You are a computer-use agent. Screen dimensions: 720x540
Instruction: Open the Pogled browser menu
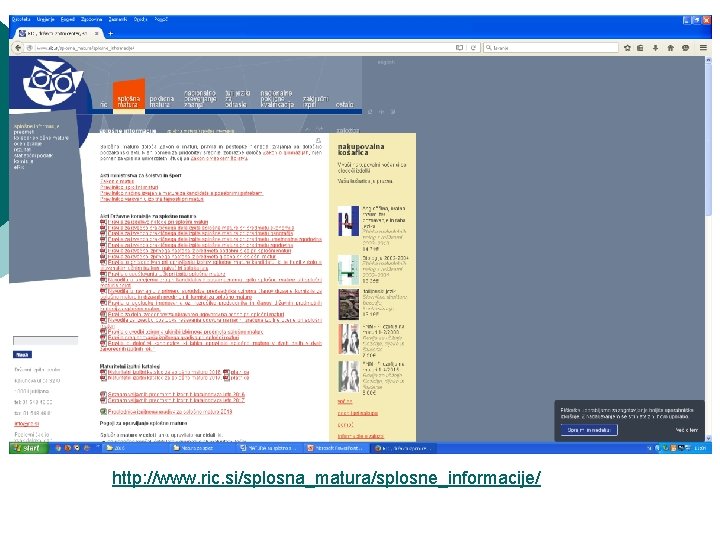68,19
